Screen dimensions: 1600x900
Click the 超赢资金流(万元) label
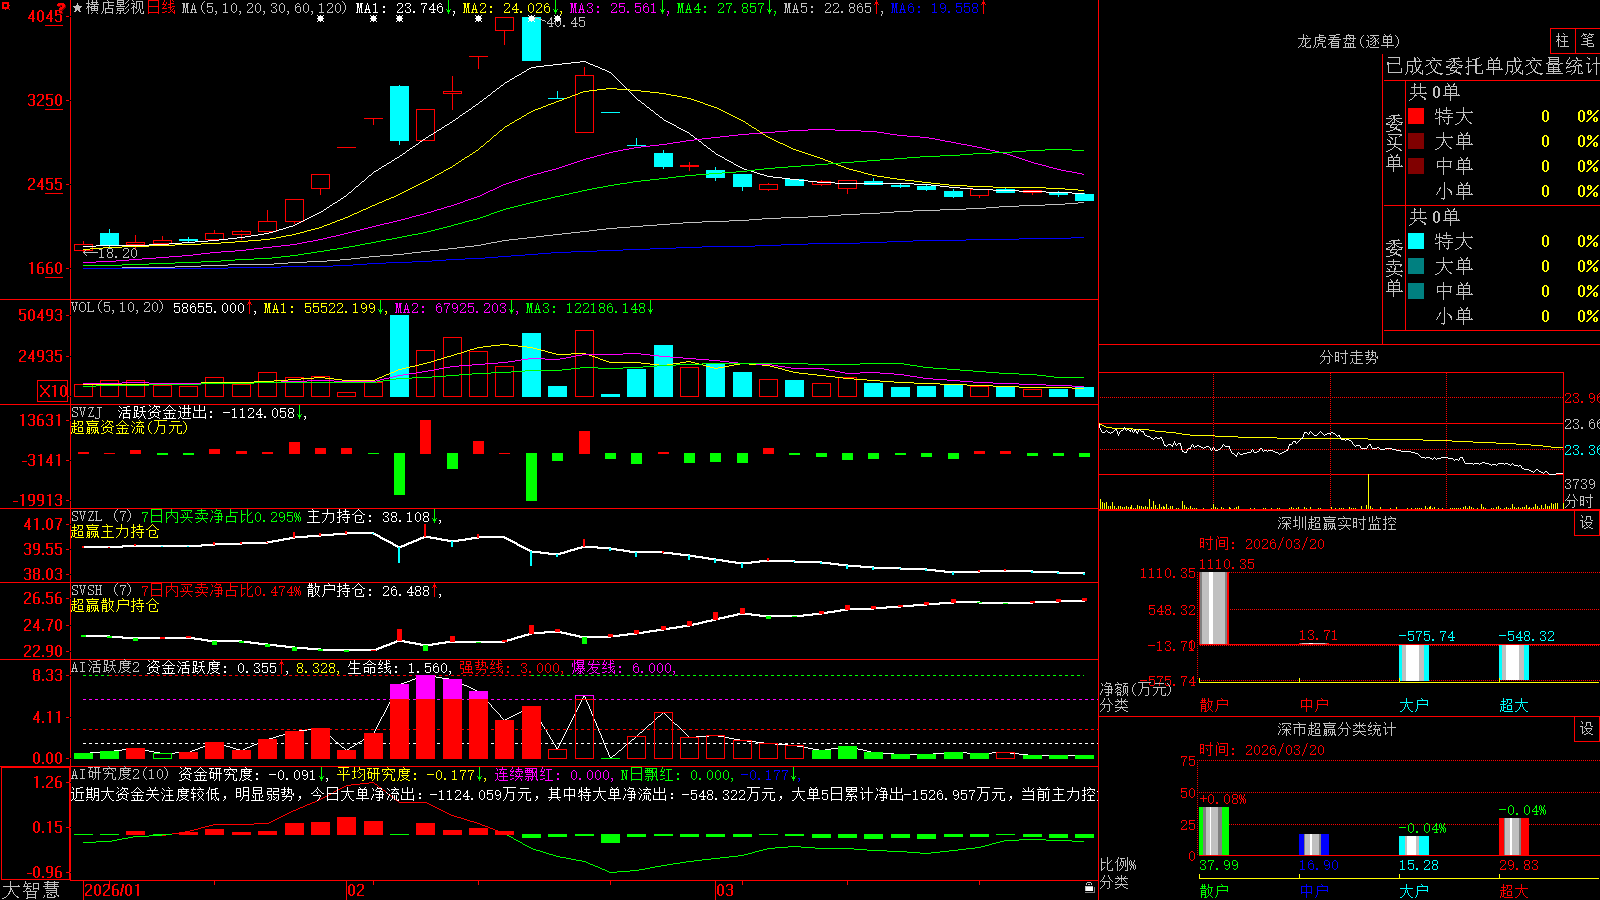coord(129,428)
